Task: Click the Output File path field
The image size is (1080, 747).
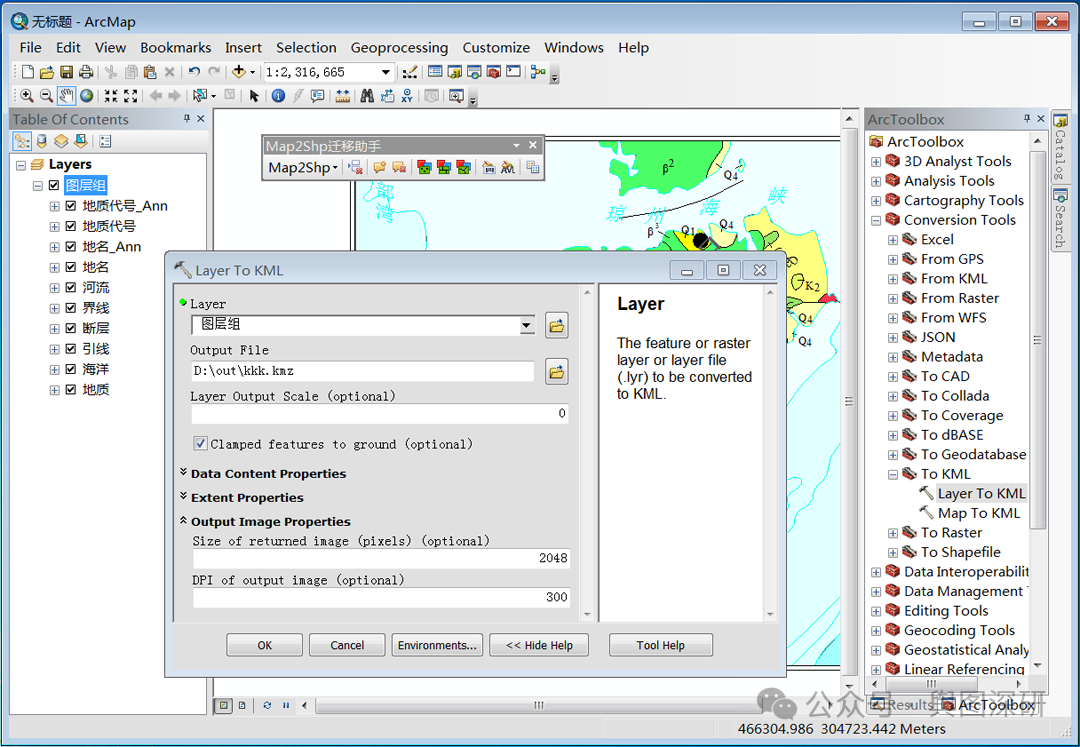Action: click(363, 371)
